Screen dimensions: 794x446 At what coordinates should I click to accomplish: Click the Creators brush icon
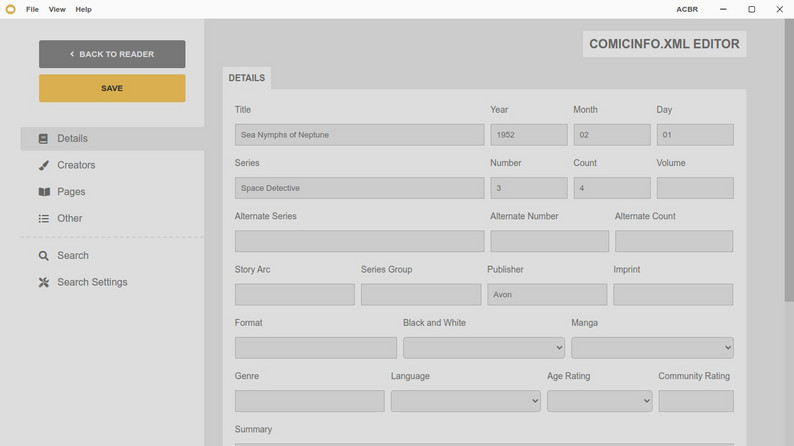click(44, 165)
